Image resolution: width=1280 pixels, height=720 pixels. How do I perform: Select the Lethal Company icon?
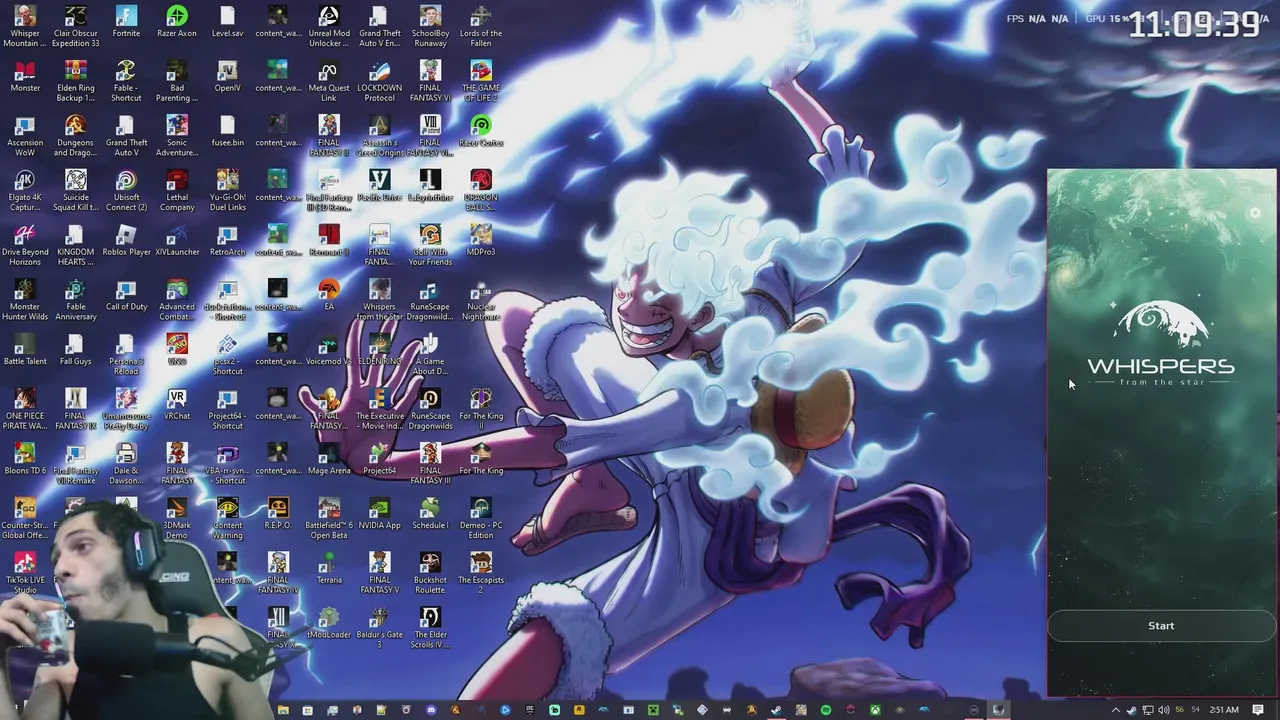point(177,190)
